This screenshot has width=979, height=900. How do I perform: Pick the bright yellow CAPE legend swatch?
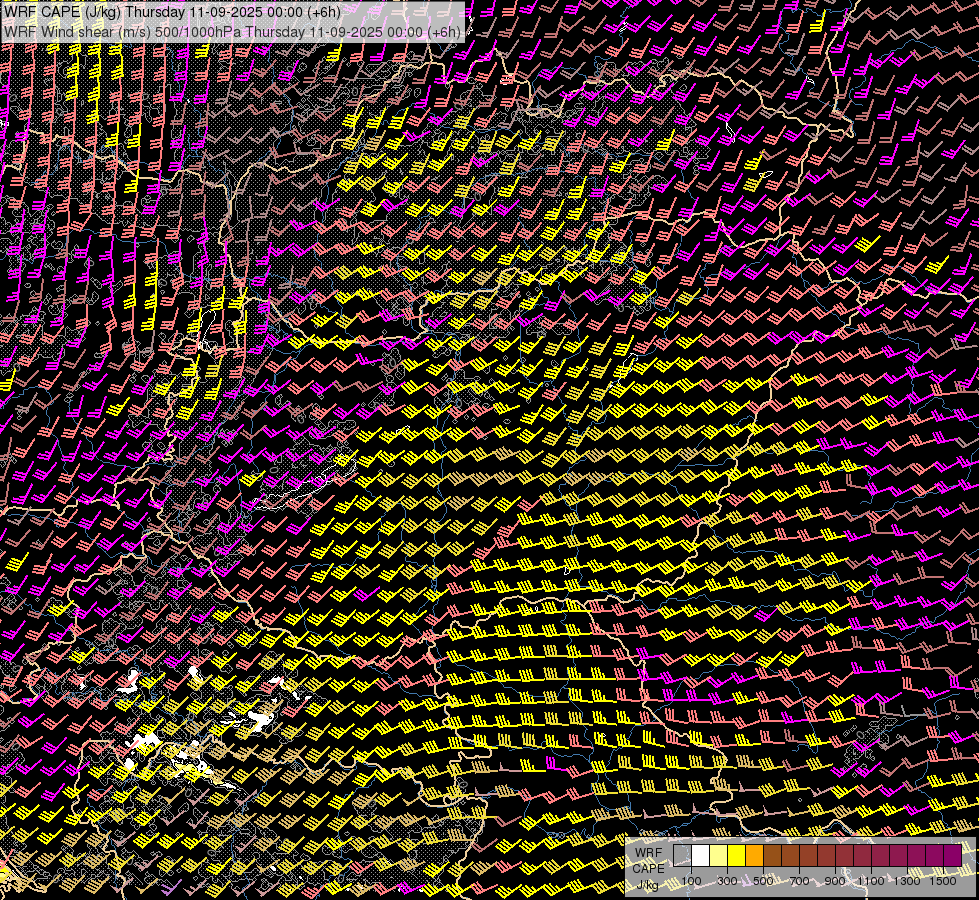736,856
